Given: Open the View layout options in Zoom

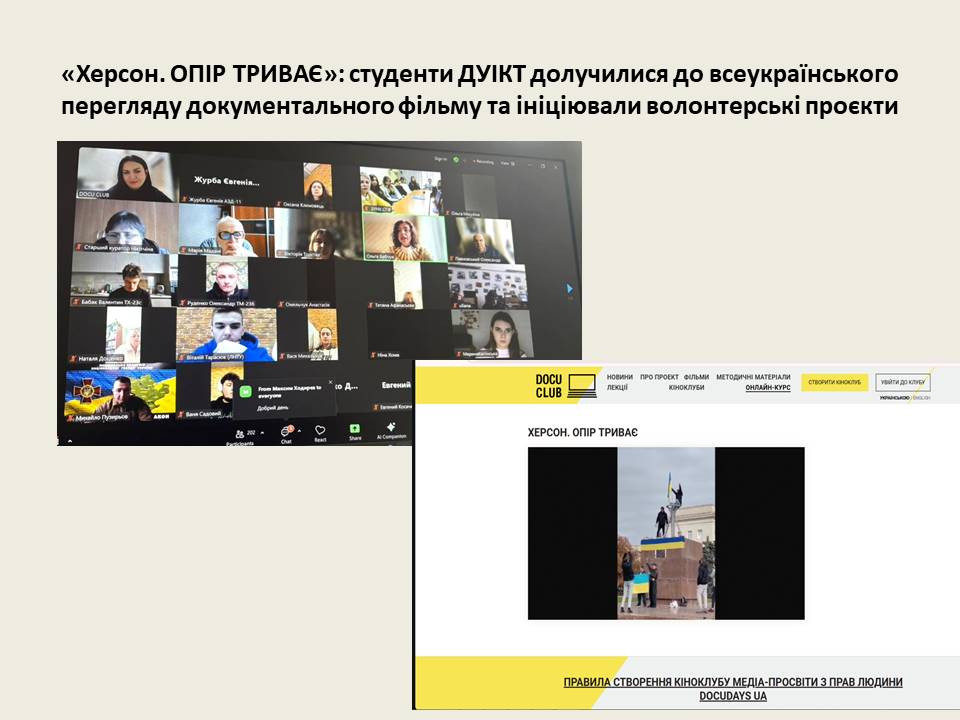Looking at the screenshot, I should [507, 160].
